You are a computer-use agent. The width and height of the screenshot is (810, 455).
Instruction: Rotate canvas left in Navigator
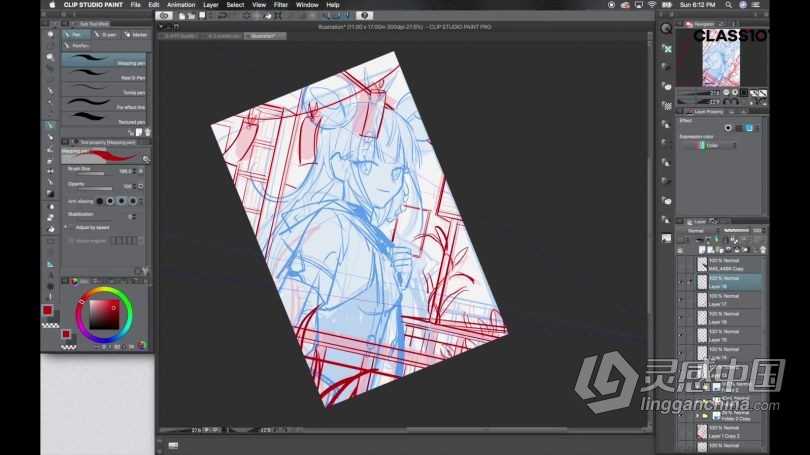[x=726, y=102]
